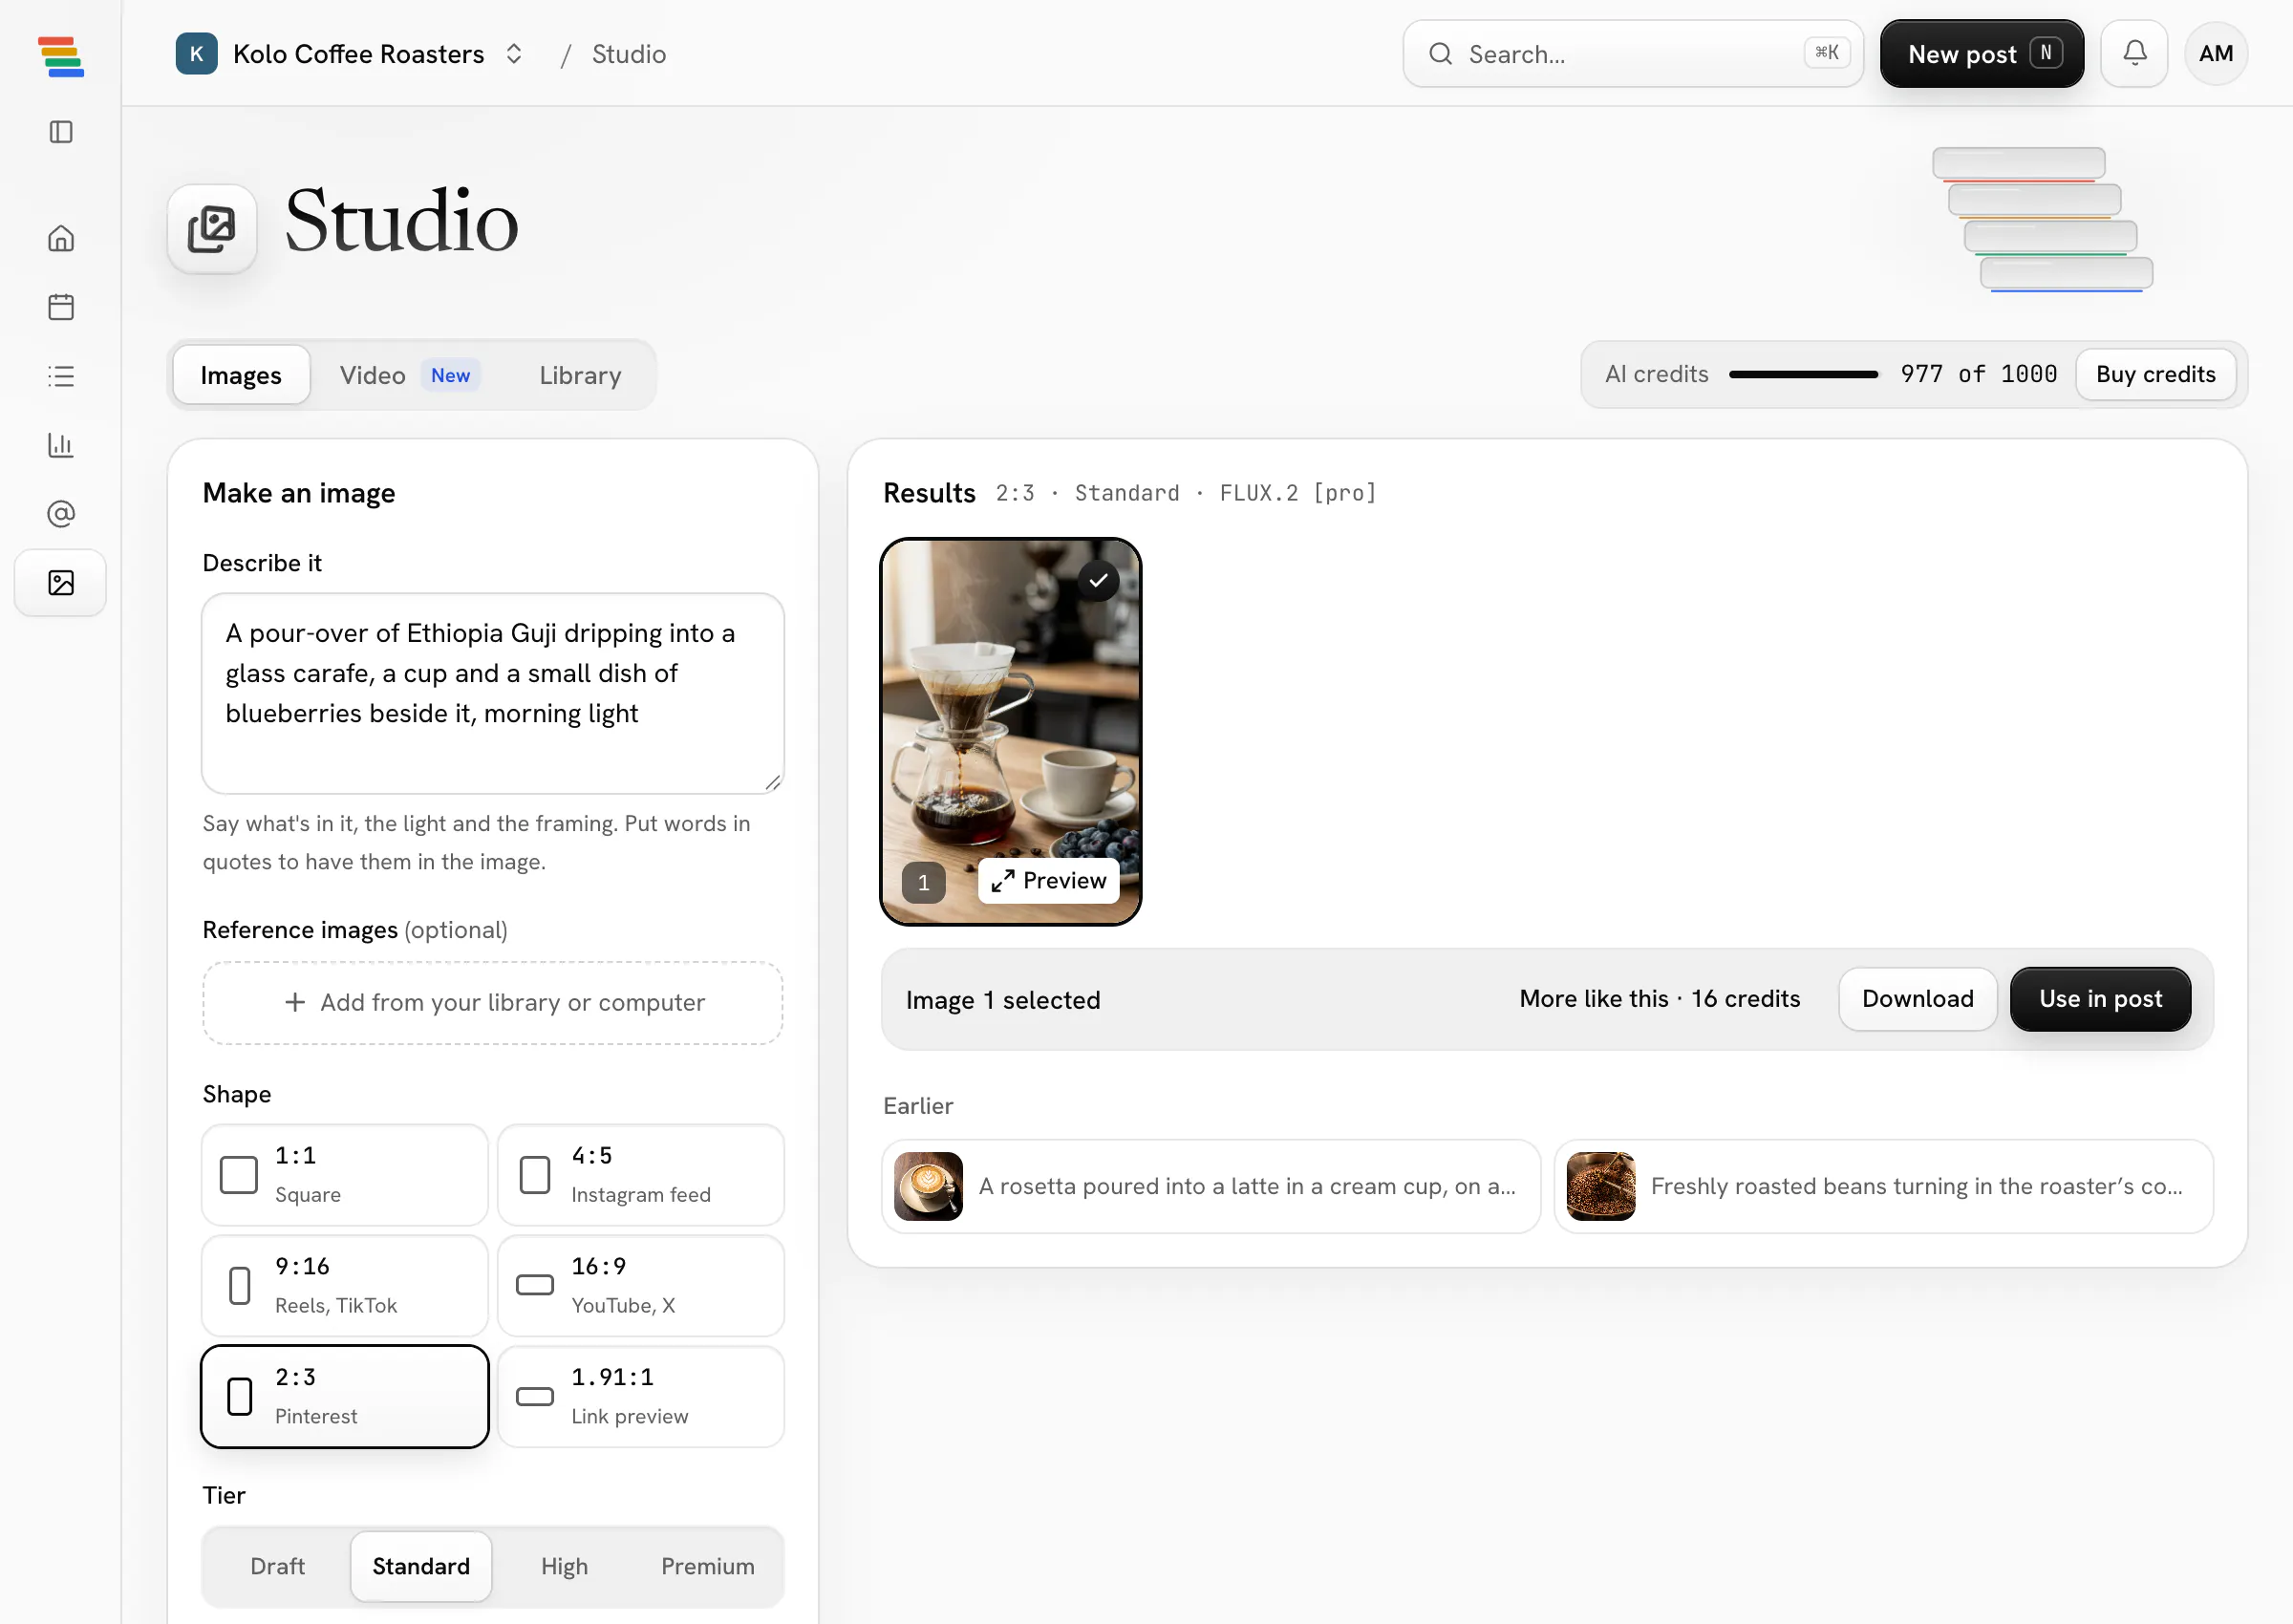The height and width of the screenshot is (1624, 2293).
Task: Click the AI credits progress bar
Action: click(x=1804, y=374)
